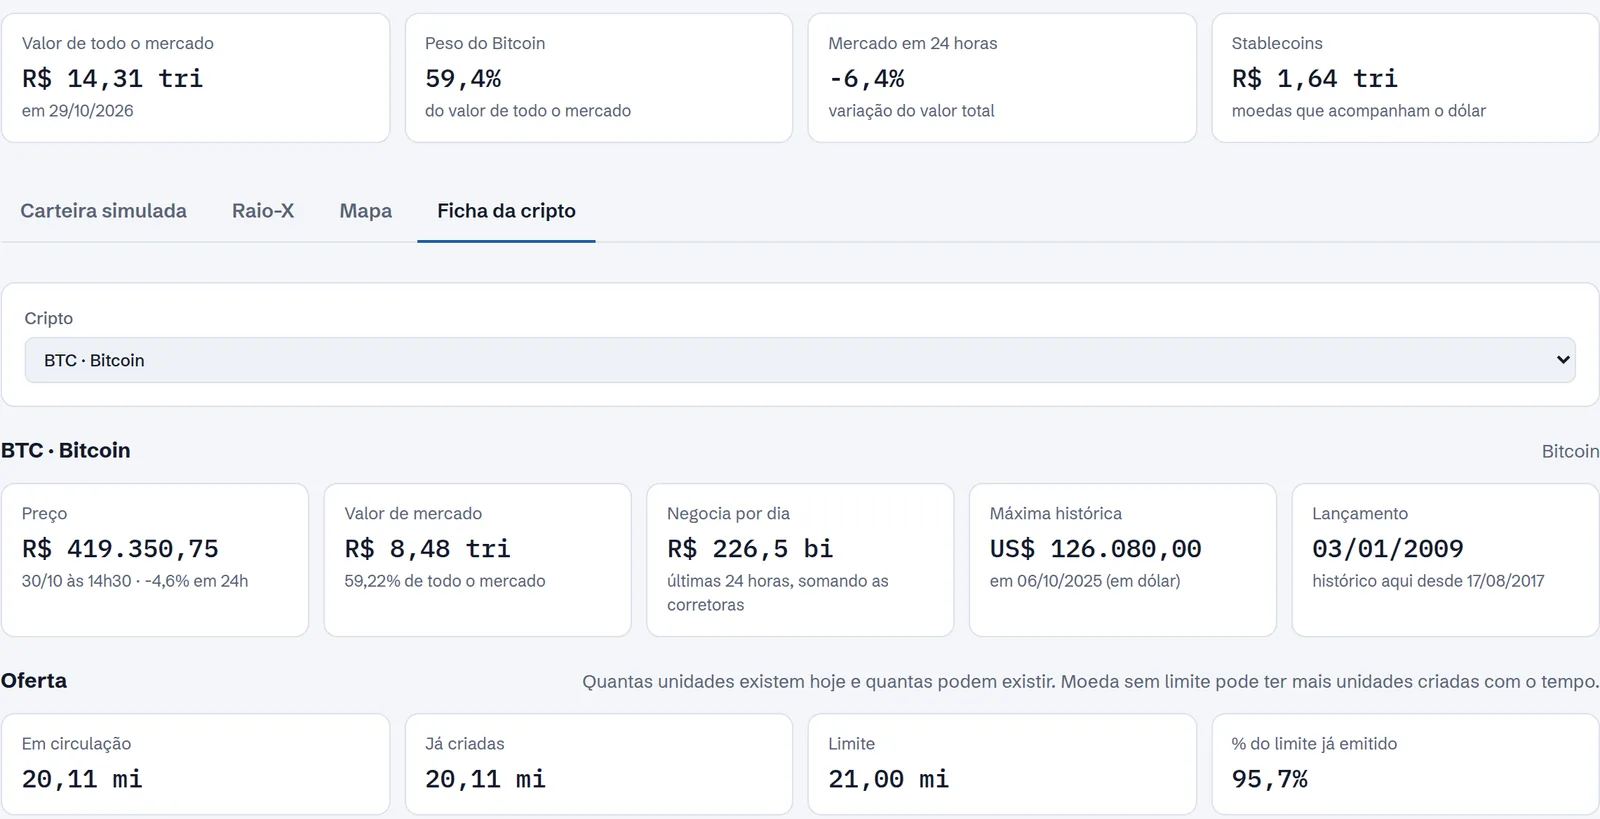Click the Stablecoins value R$ 1,64 tri
The height and width of the screenshot is (819, 1600).
pyautogui.click(x=1314, y=78)
